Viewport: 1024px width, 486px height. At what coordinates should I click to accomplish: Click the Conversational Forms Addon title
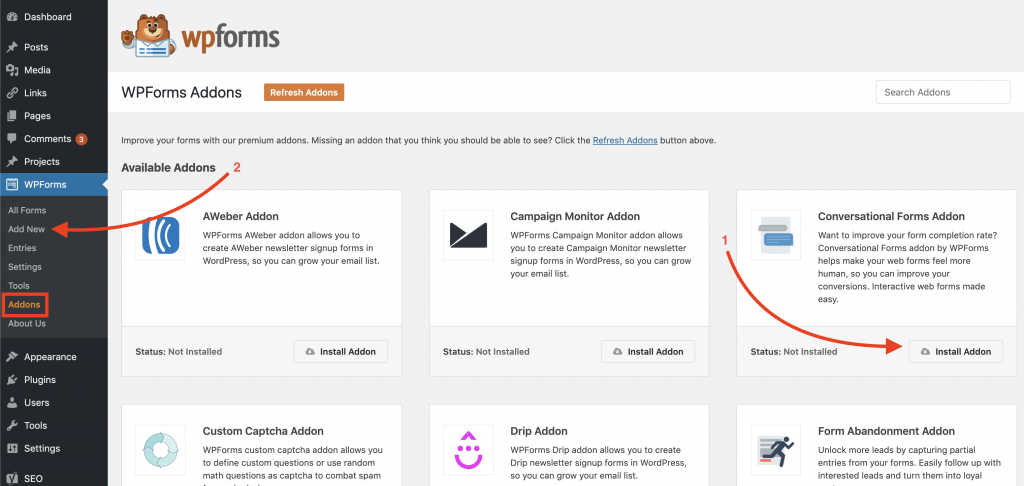tap(891, 216)
